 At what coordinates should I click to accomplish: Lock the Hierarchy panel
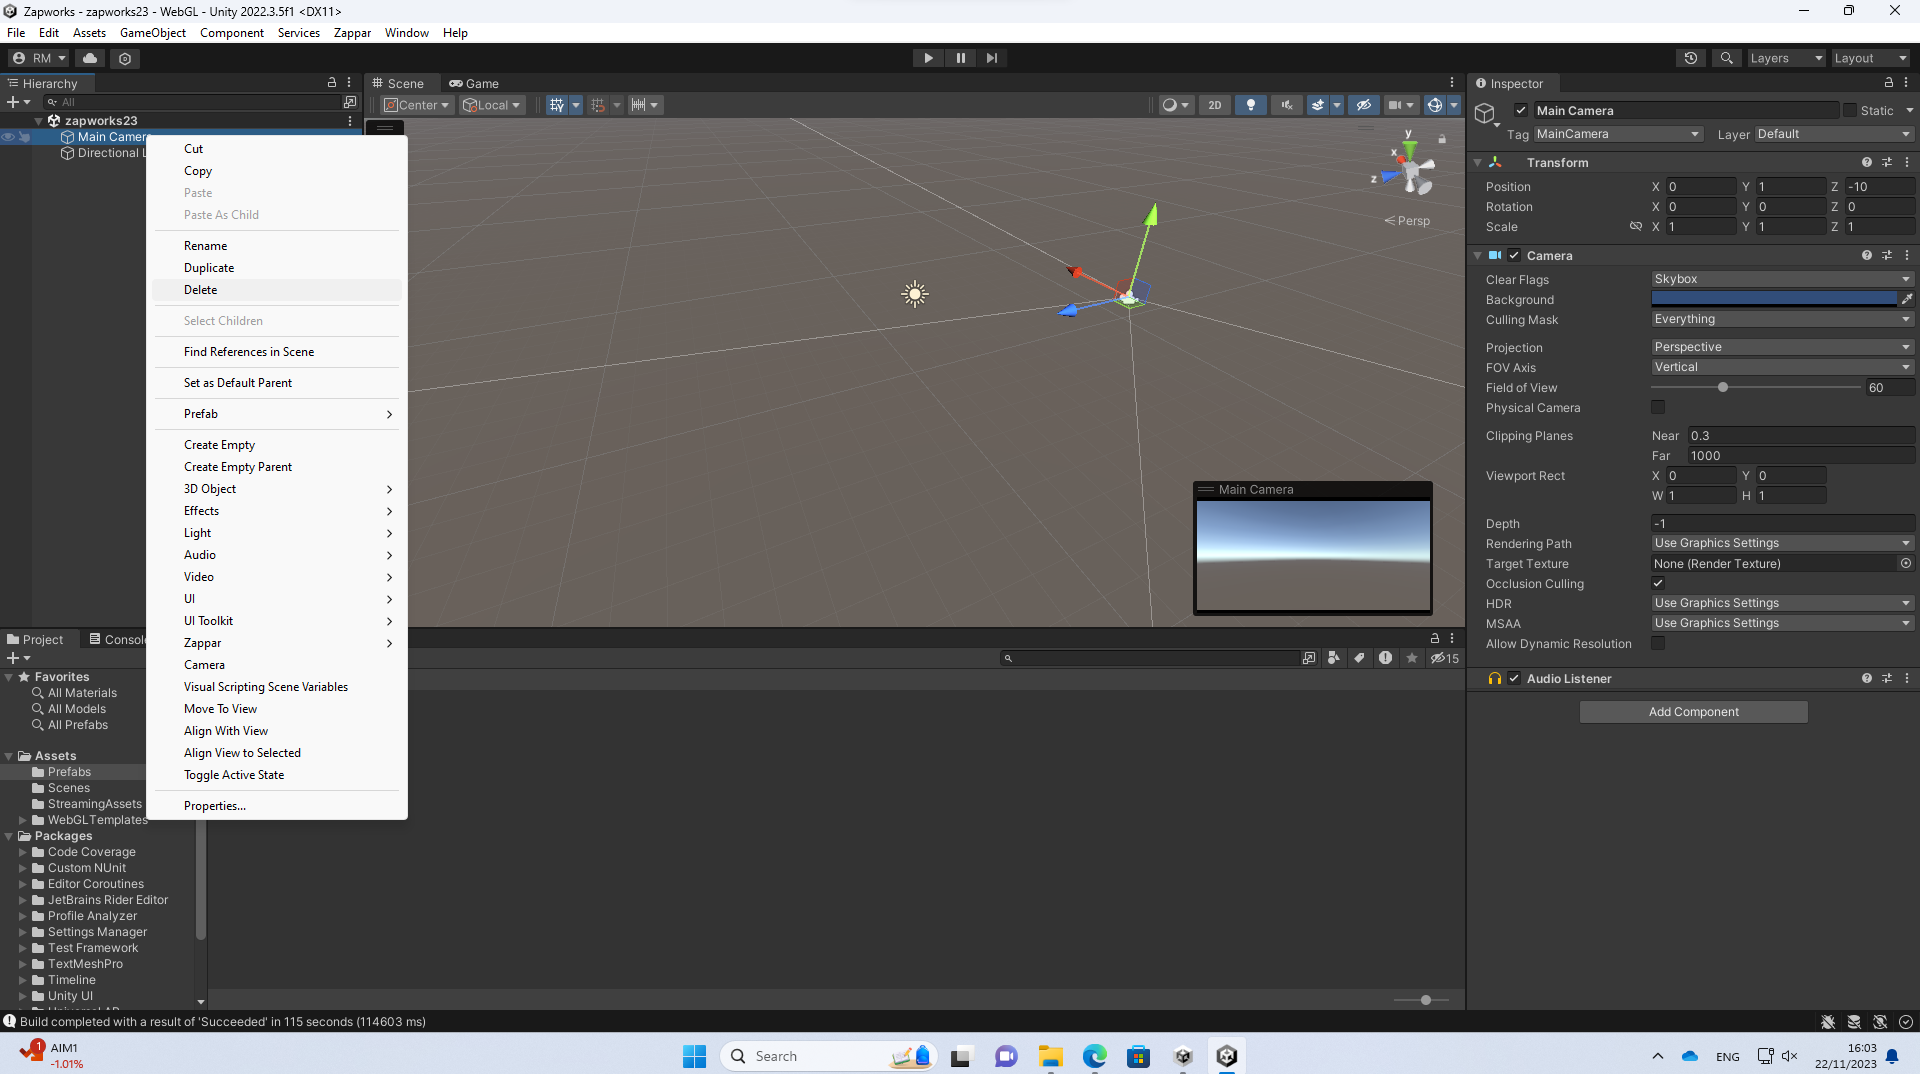332,83
